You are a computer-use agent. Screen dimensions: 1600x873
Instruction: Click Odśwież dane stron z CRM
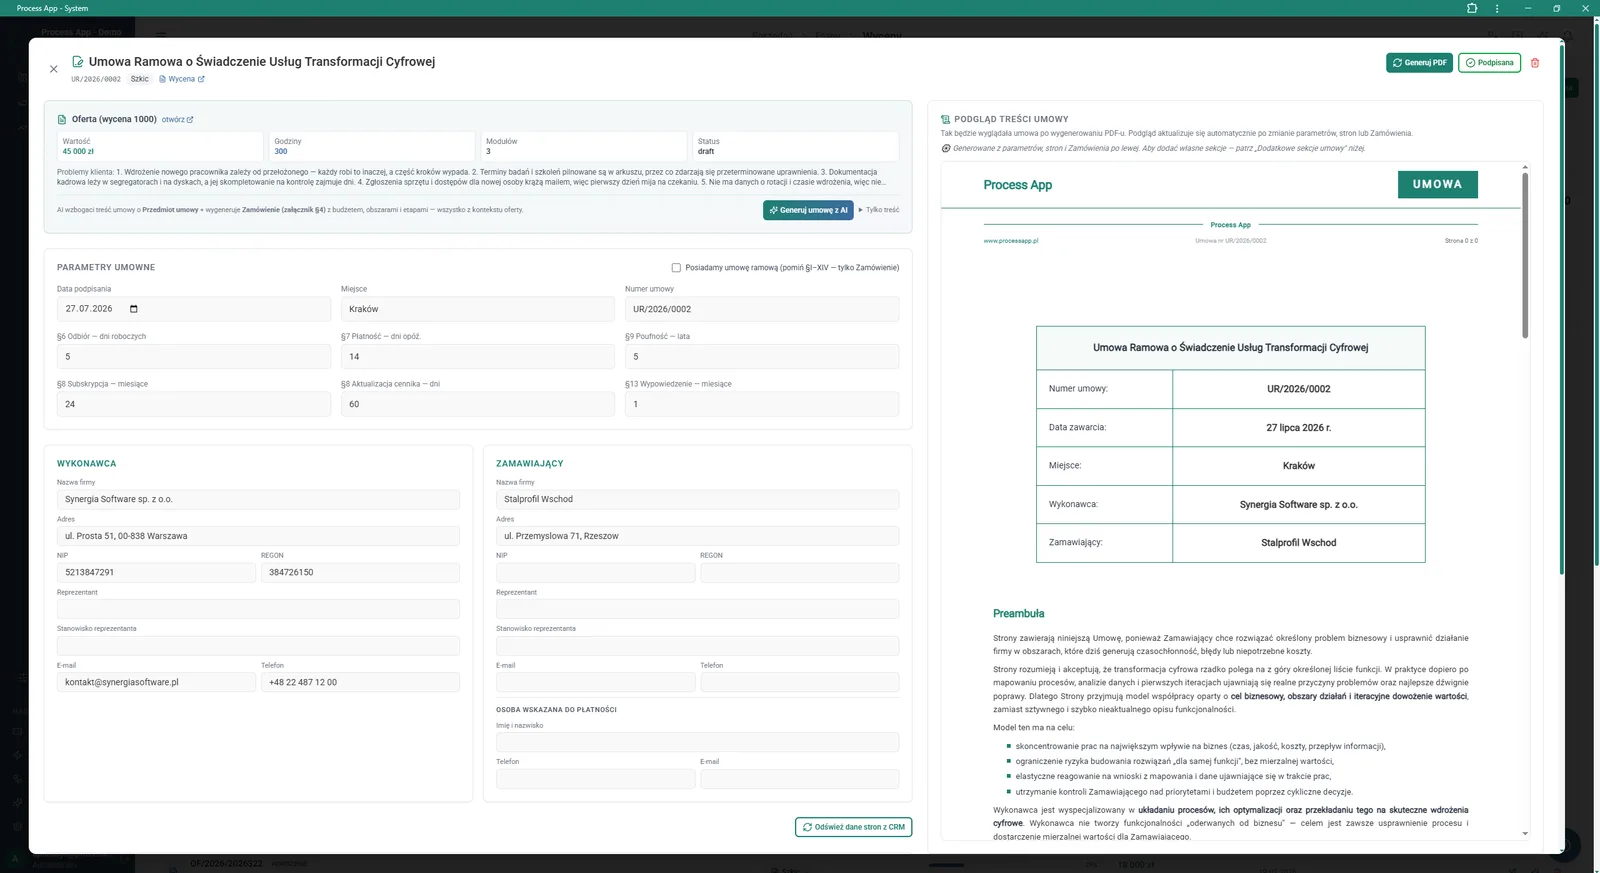pyautogui.click(x=853, y=827)
